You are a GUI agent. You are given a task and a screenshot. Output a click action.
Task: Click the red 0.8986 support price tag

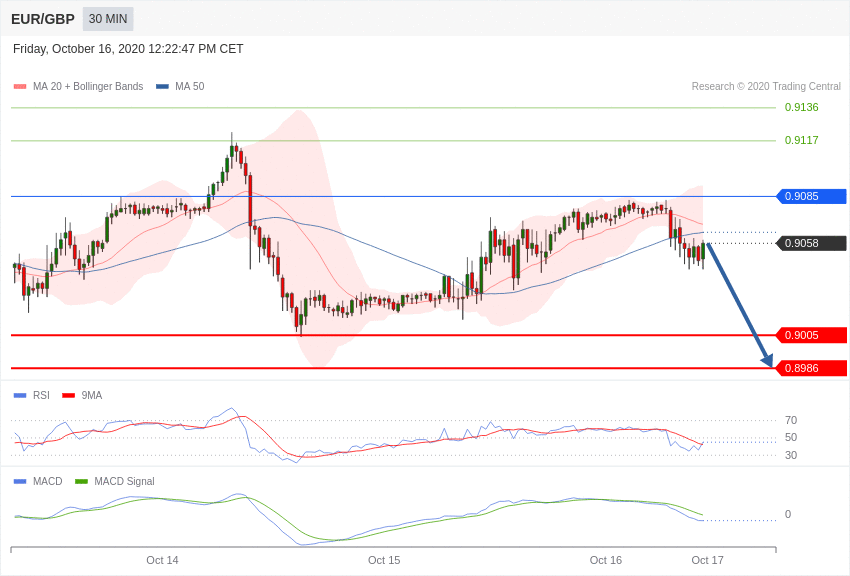tap(812, 368)
